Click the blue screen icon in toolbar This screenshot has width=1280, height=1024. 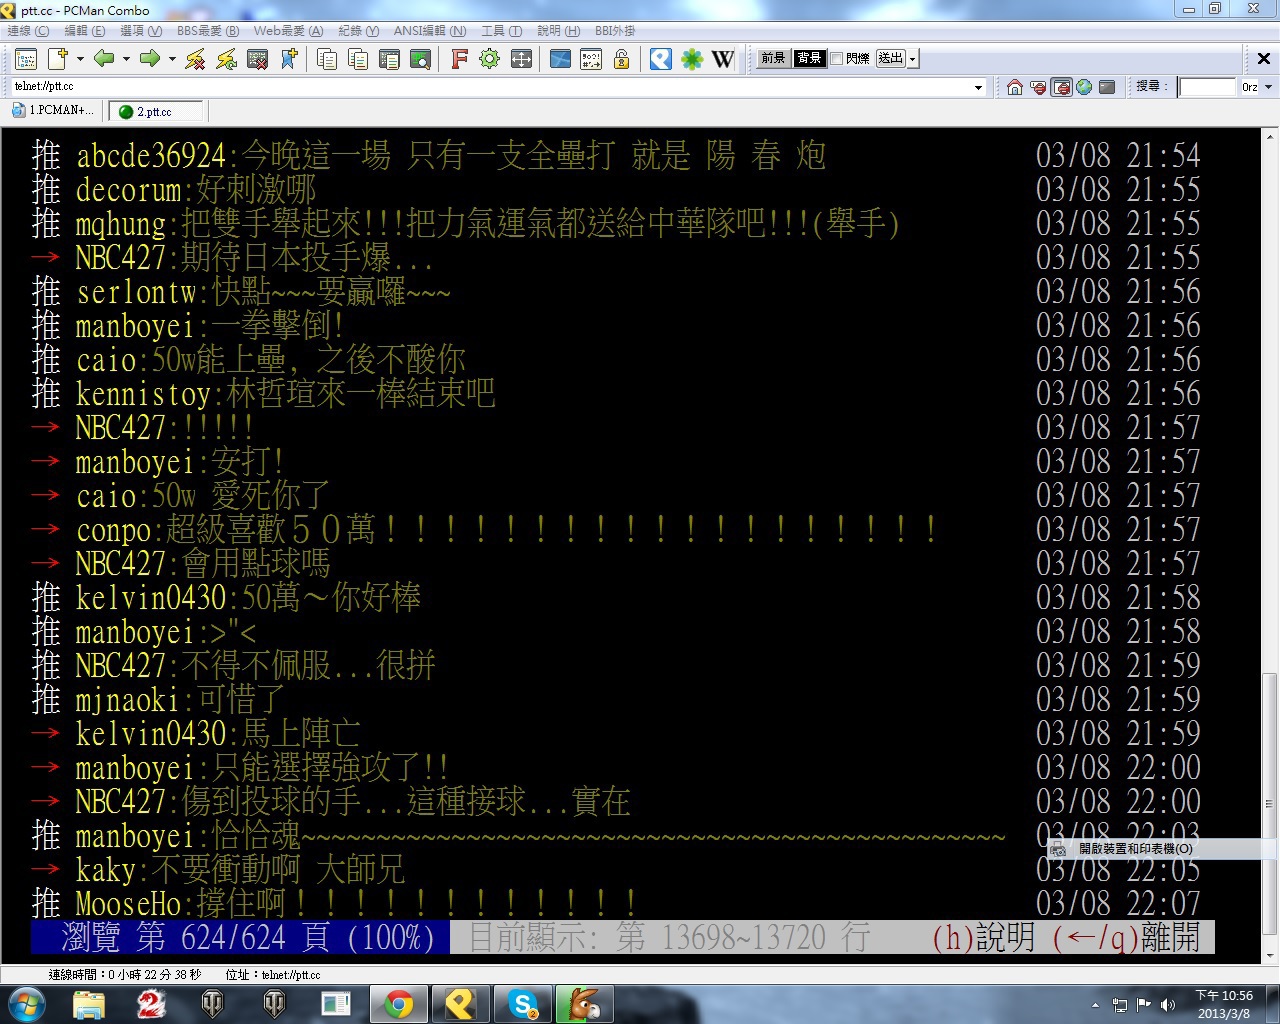click(x=560, y=59)
